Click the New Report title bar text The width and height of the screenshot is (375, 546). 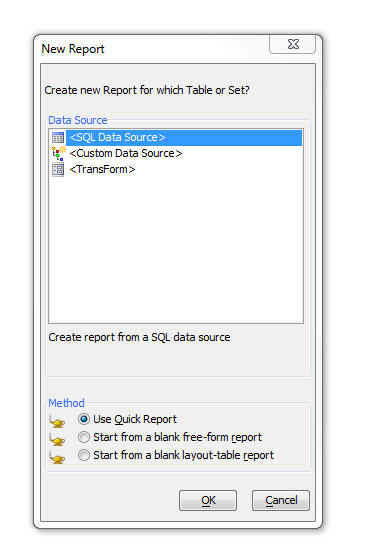coord(73,49)
